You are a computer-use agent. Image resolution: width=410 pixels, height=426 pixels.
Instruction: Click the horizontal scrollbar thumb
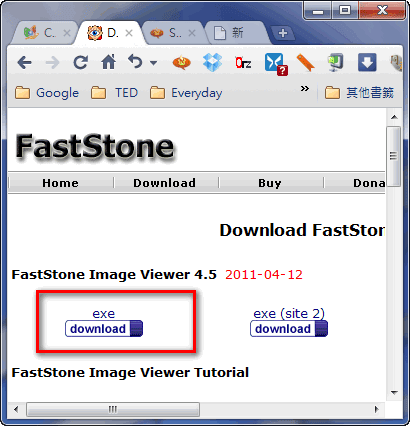[113, 409]
